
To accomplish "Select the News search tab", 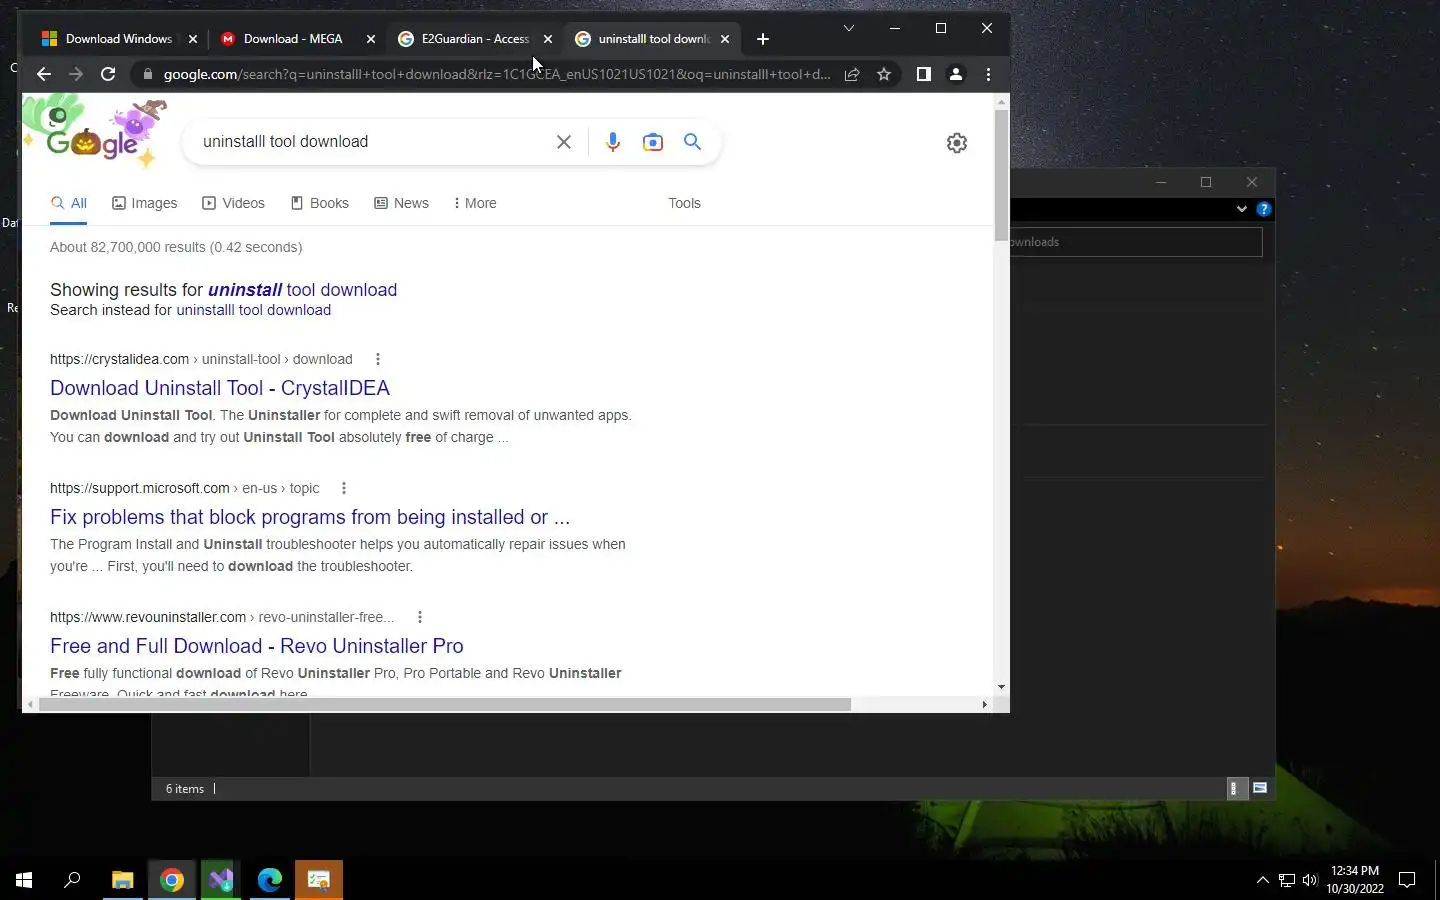I will [401, 203].
